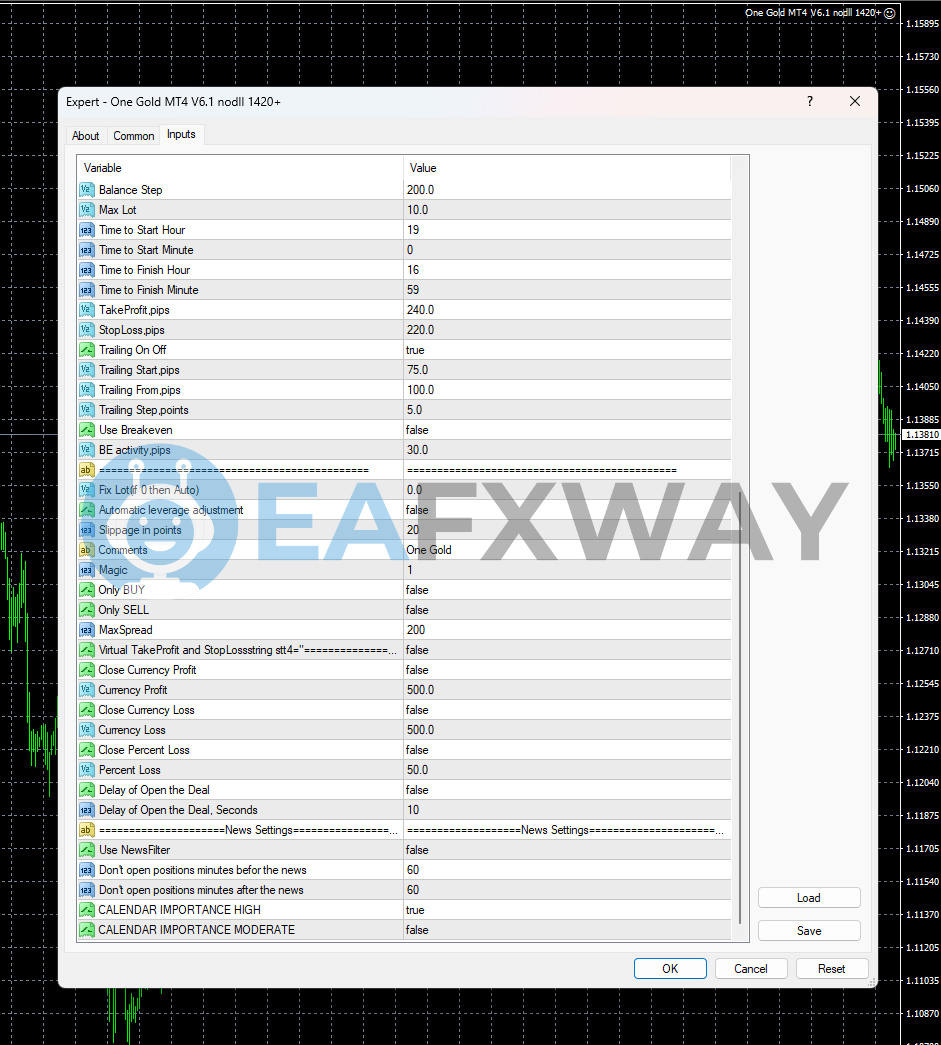Click the icon beside Balance Step variable
The height and width of the screenshot is (1045, 941).
87,190
